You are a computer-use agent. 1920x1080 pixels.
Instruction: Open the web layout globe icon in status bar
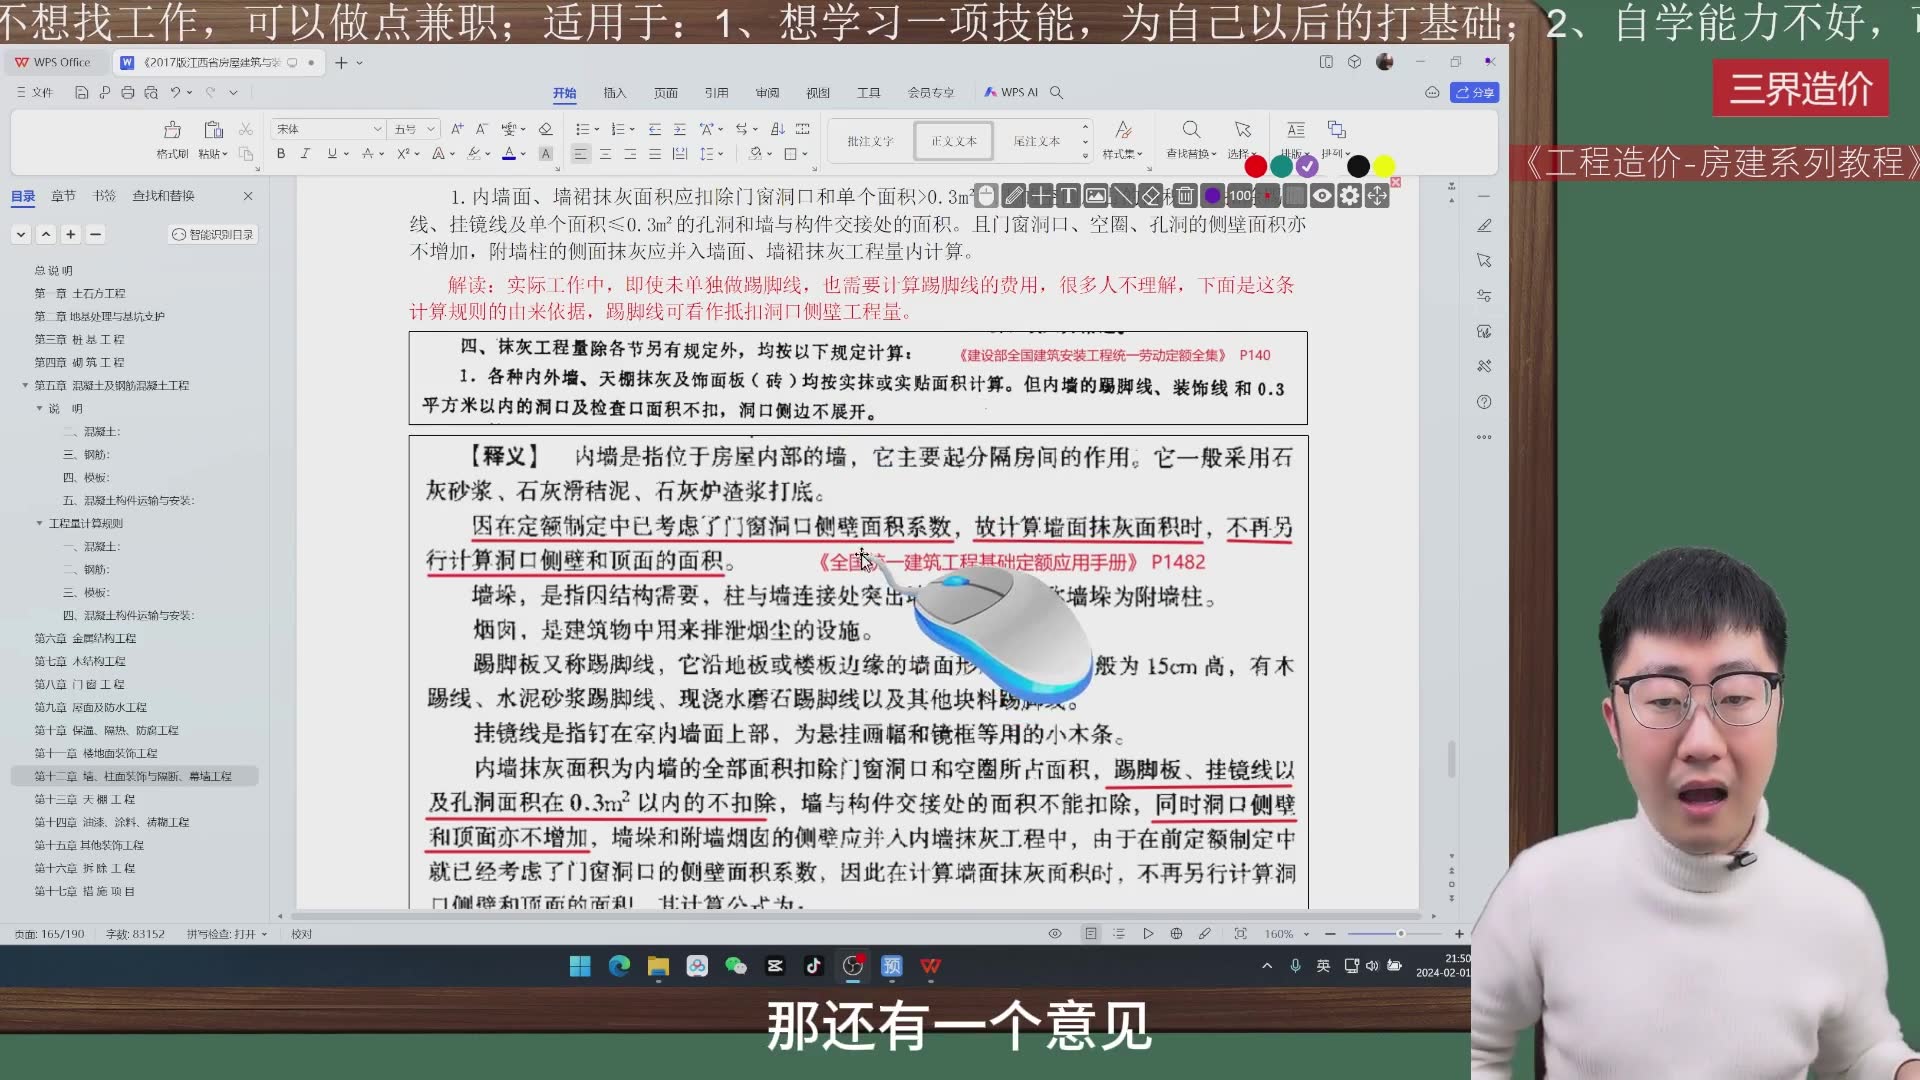point(1176,934)
